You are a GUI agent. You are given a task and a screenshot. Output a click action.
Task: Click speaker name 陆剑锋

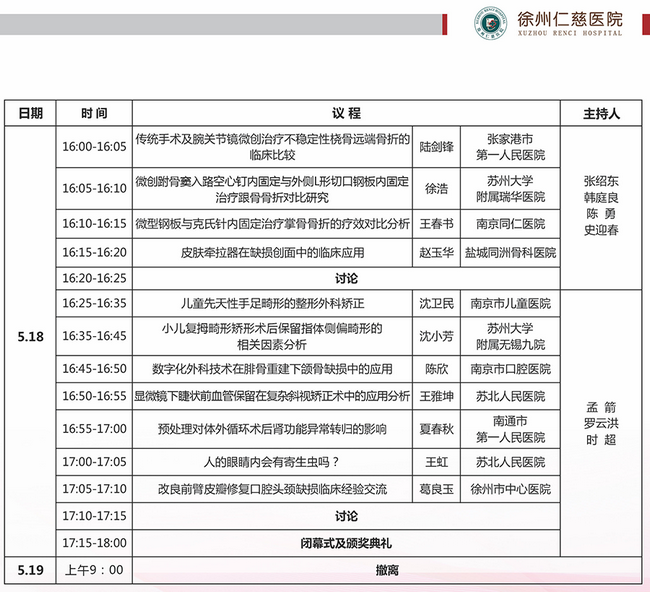pyautogui.click(x=436, y=147)
